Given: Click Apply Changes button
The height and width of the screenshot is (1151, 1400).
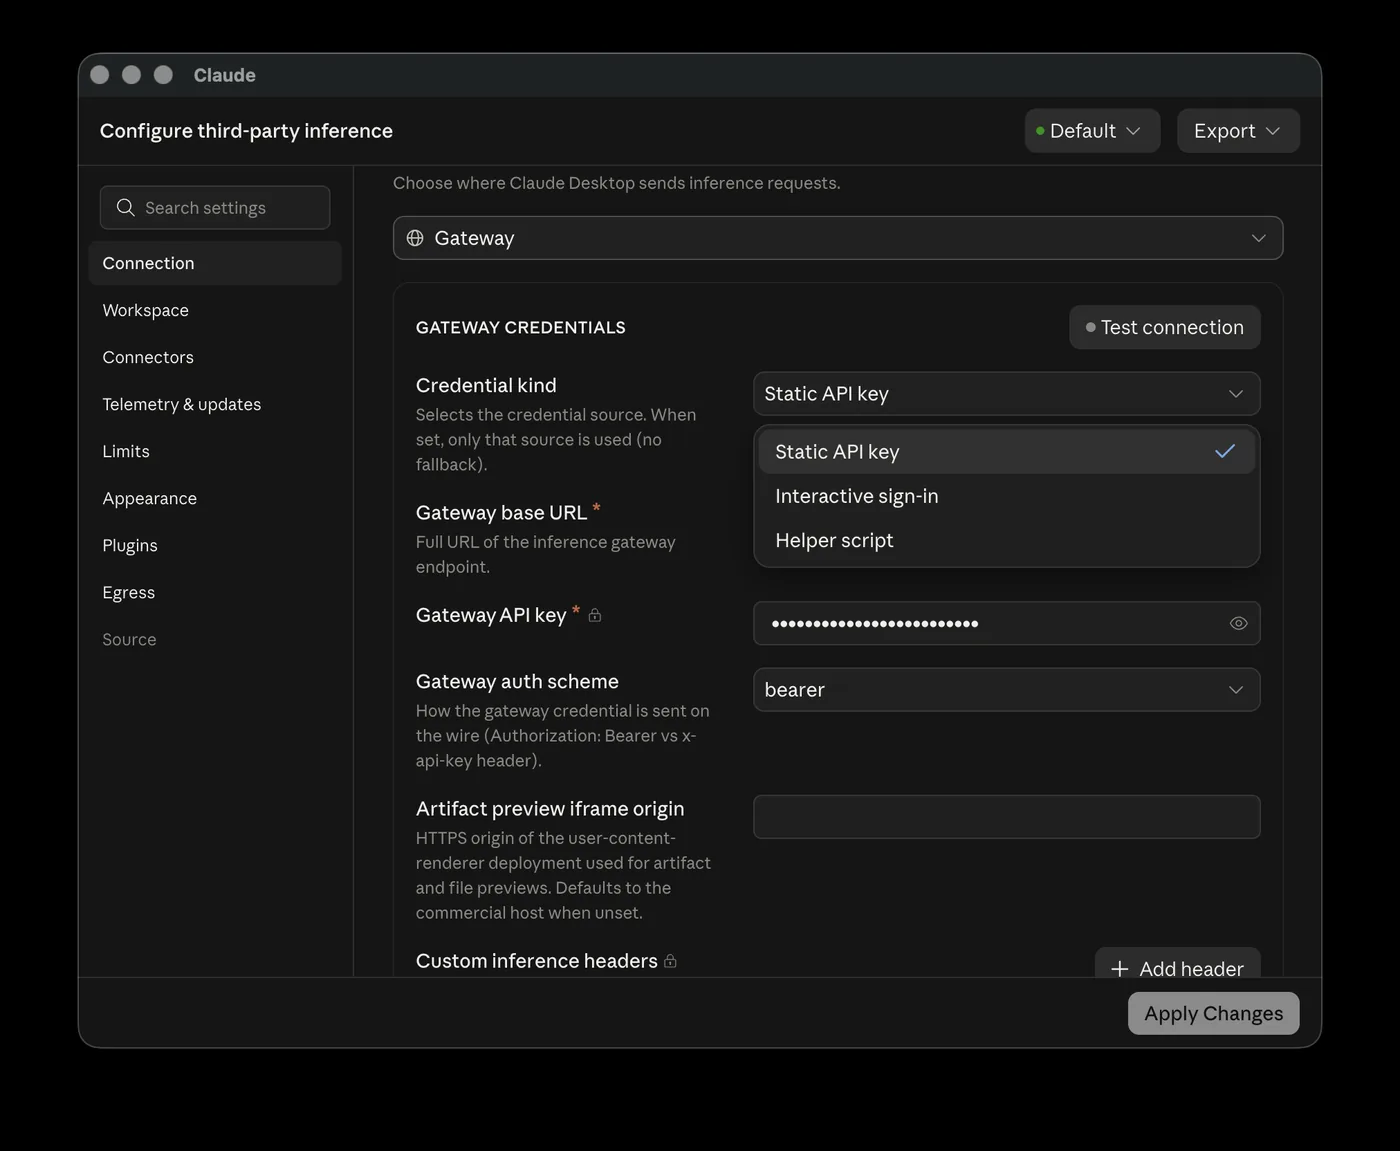Looking at the screenshot, I should click(x=1214, y=1013).
